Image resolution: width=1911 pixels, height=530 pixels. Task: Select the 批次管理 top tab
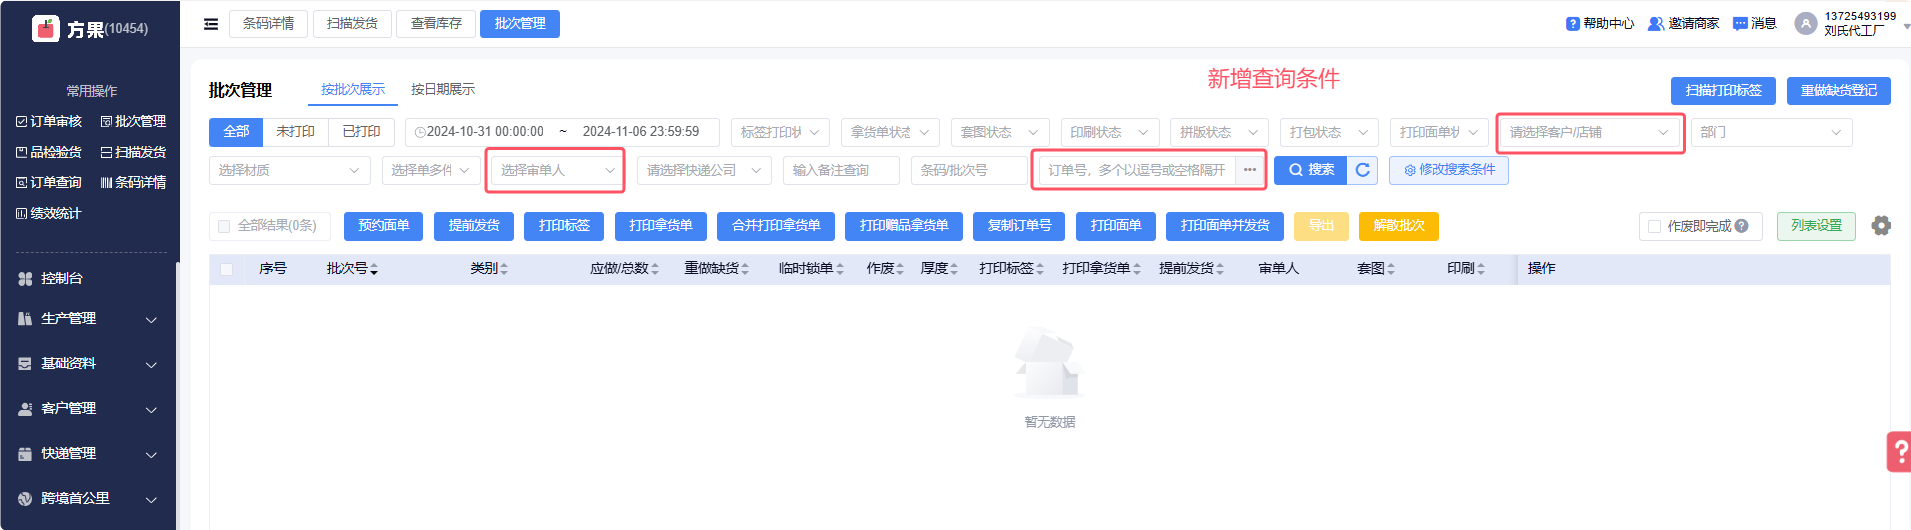[520, 24]
